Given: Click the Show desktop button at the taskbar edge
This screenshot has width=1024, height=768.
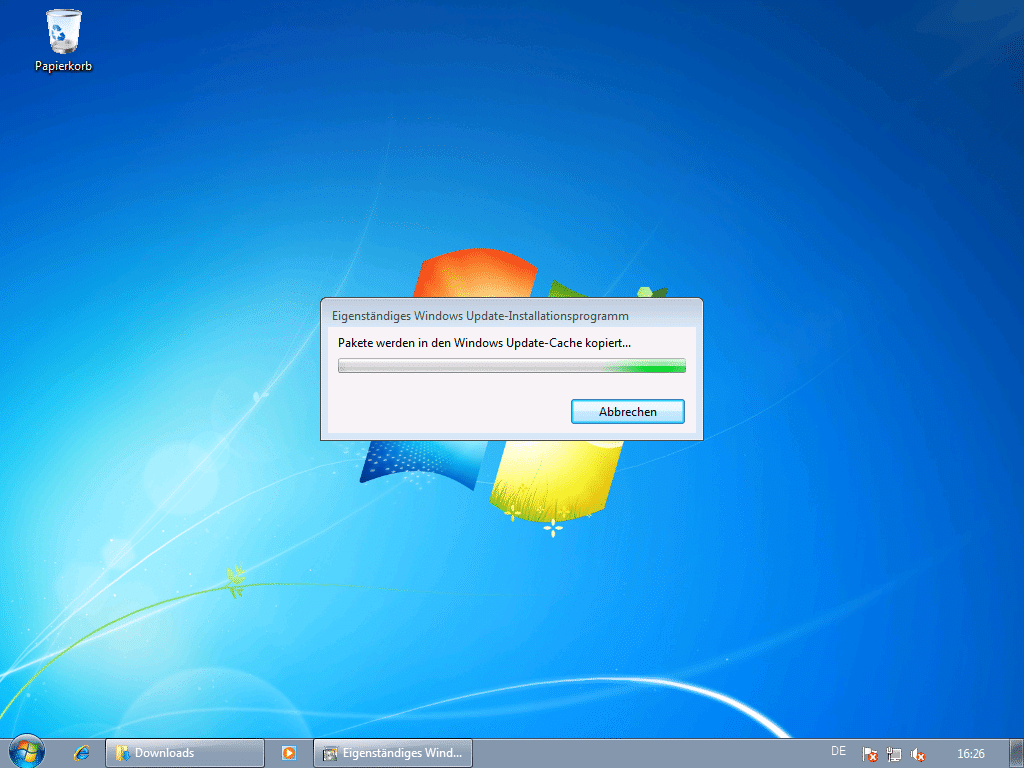Looking at the screenshot, I should coord(1017,753).
